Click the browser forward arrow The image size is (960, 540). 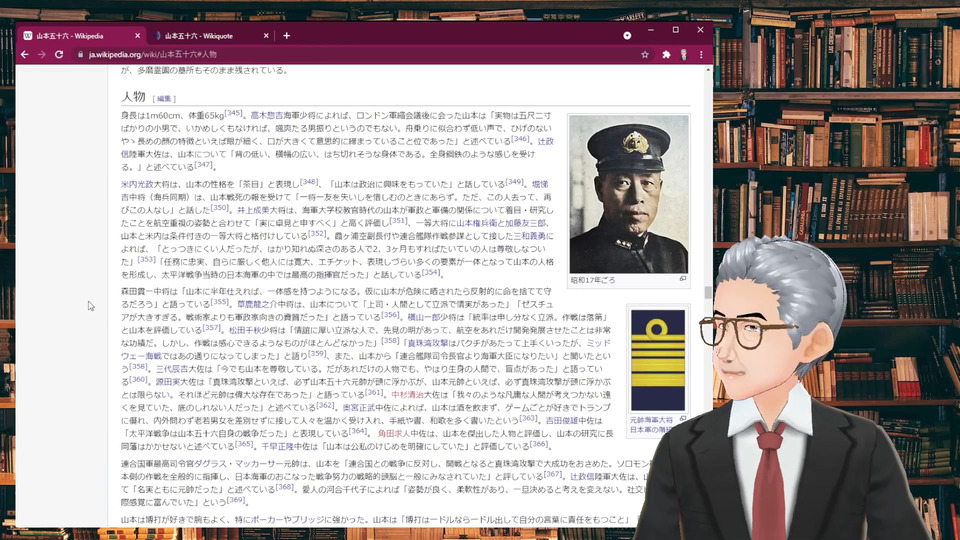42,54
